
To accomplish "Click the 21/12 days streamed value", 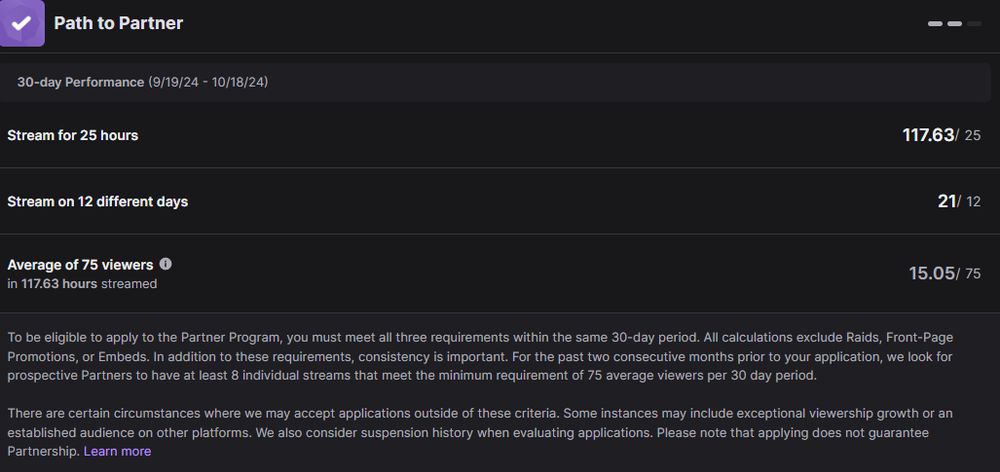I will [958, 201].
